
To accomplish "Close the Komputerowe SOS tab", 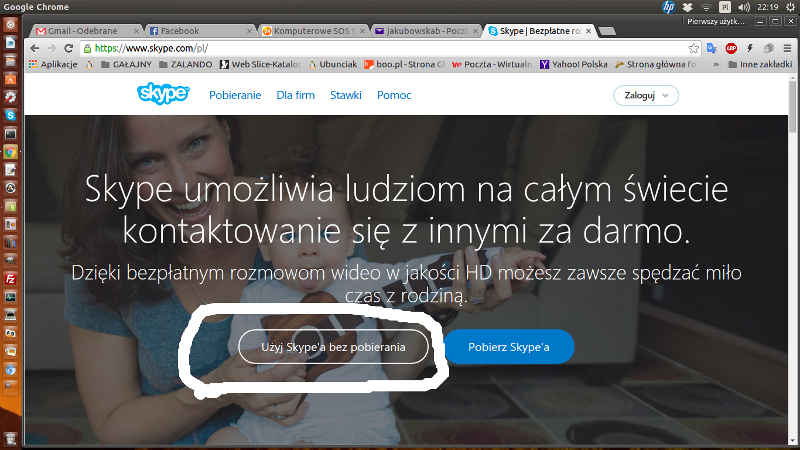I will 362,31.
